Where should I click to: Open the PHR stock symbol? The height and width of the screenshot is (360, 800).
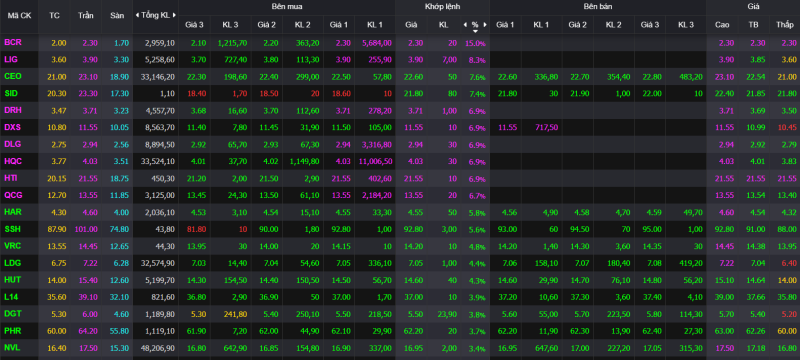click(x=13, y=330)
